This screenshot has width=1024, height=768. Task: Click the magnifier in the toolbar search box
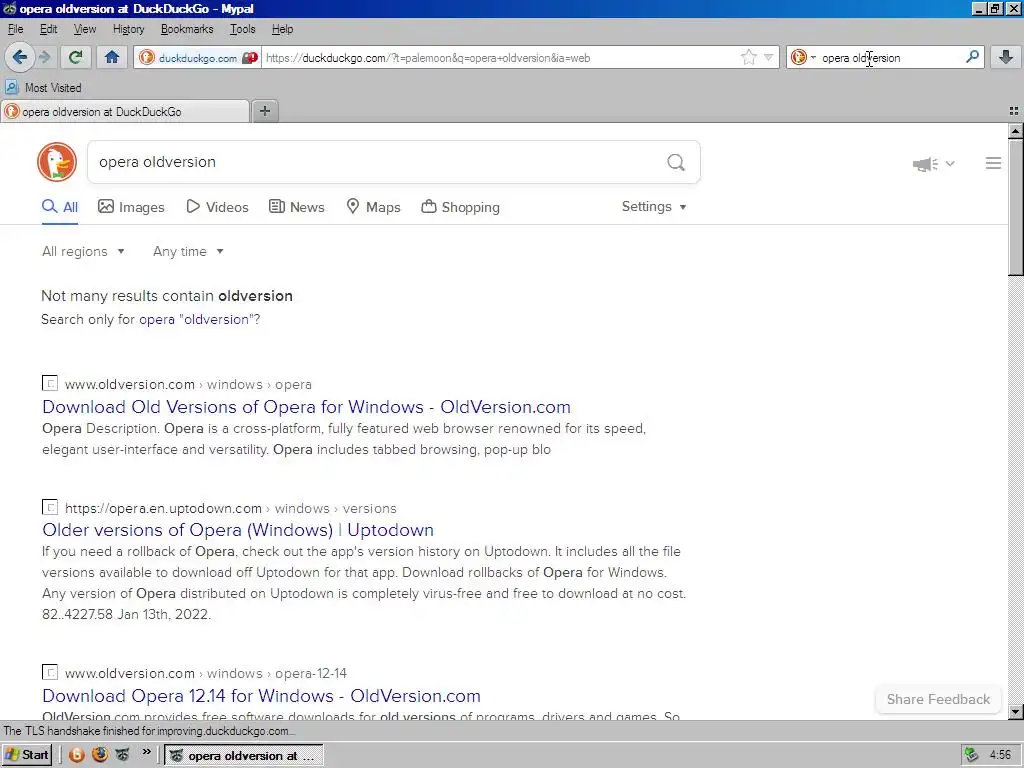pyautogui.click(x=972, y=57)
